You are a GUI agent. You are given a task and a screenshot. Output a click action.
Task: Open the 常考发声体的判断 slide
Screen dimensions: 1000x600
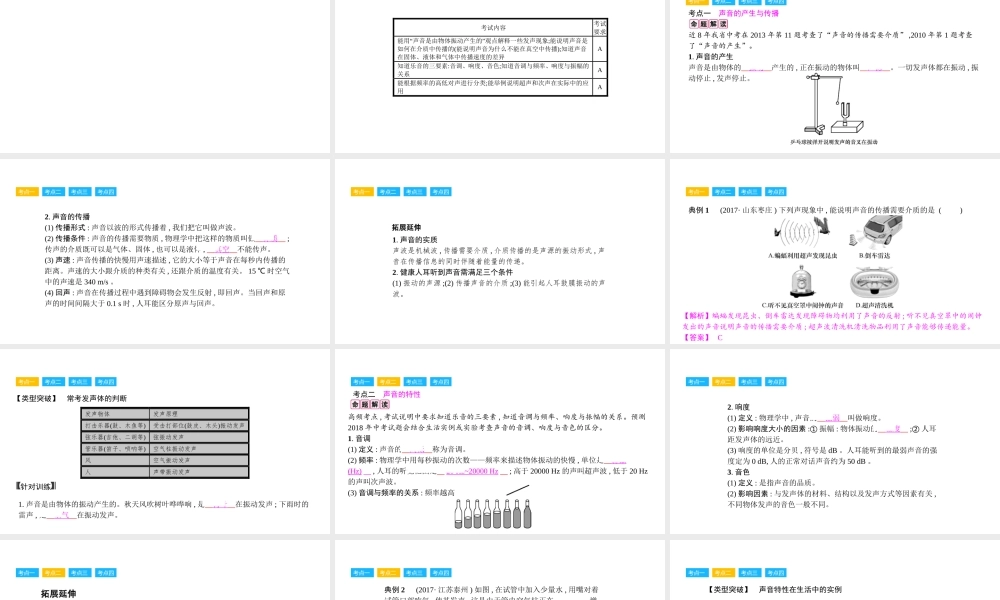[165, 441]
